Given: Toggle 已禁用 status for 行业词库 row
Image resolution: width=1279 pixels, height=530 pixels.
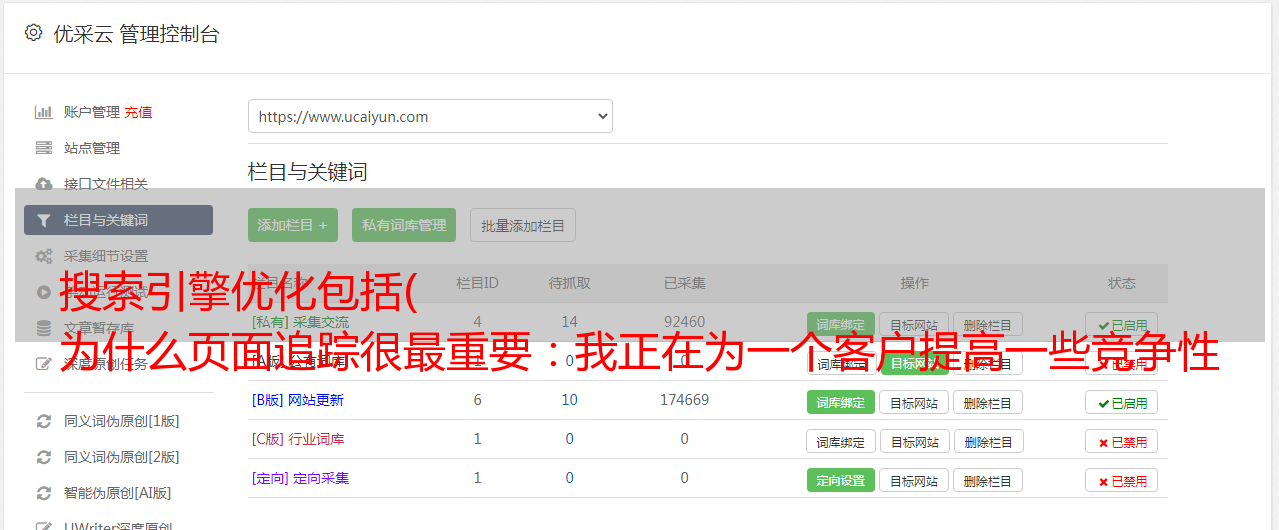Looking at the screenshot, I should [x=1122, y=441].
